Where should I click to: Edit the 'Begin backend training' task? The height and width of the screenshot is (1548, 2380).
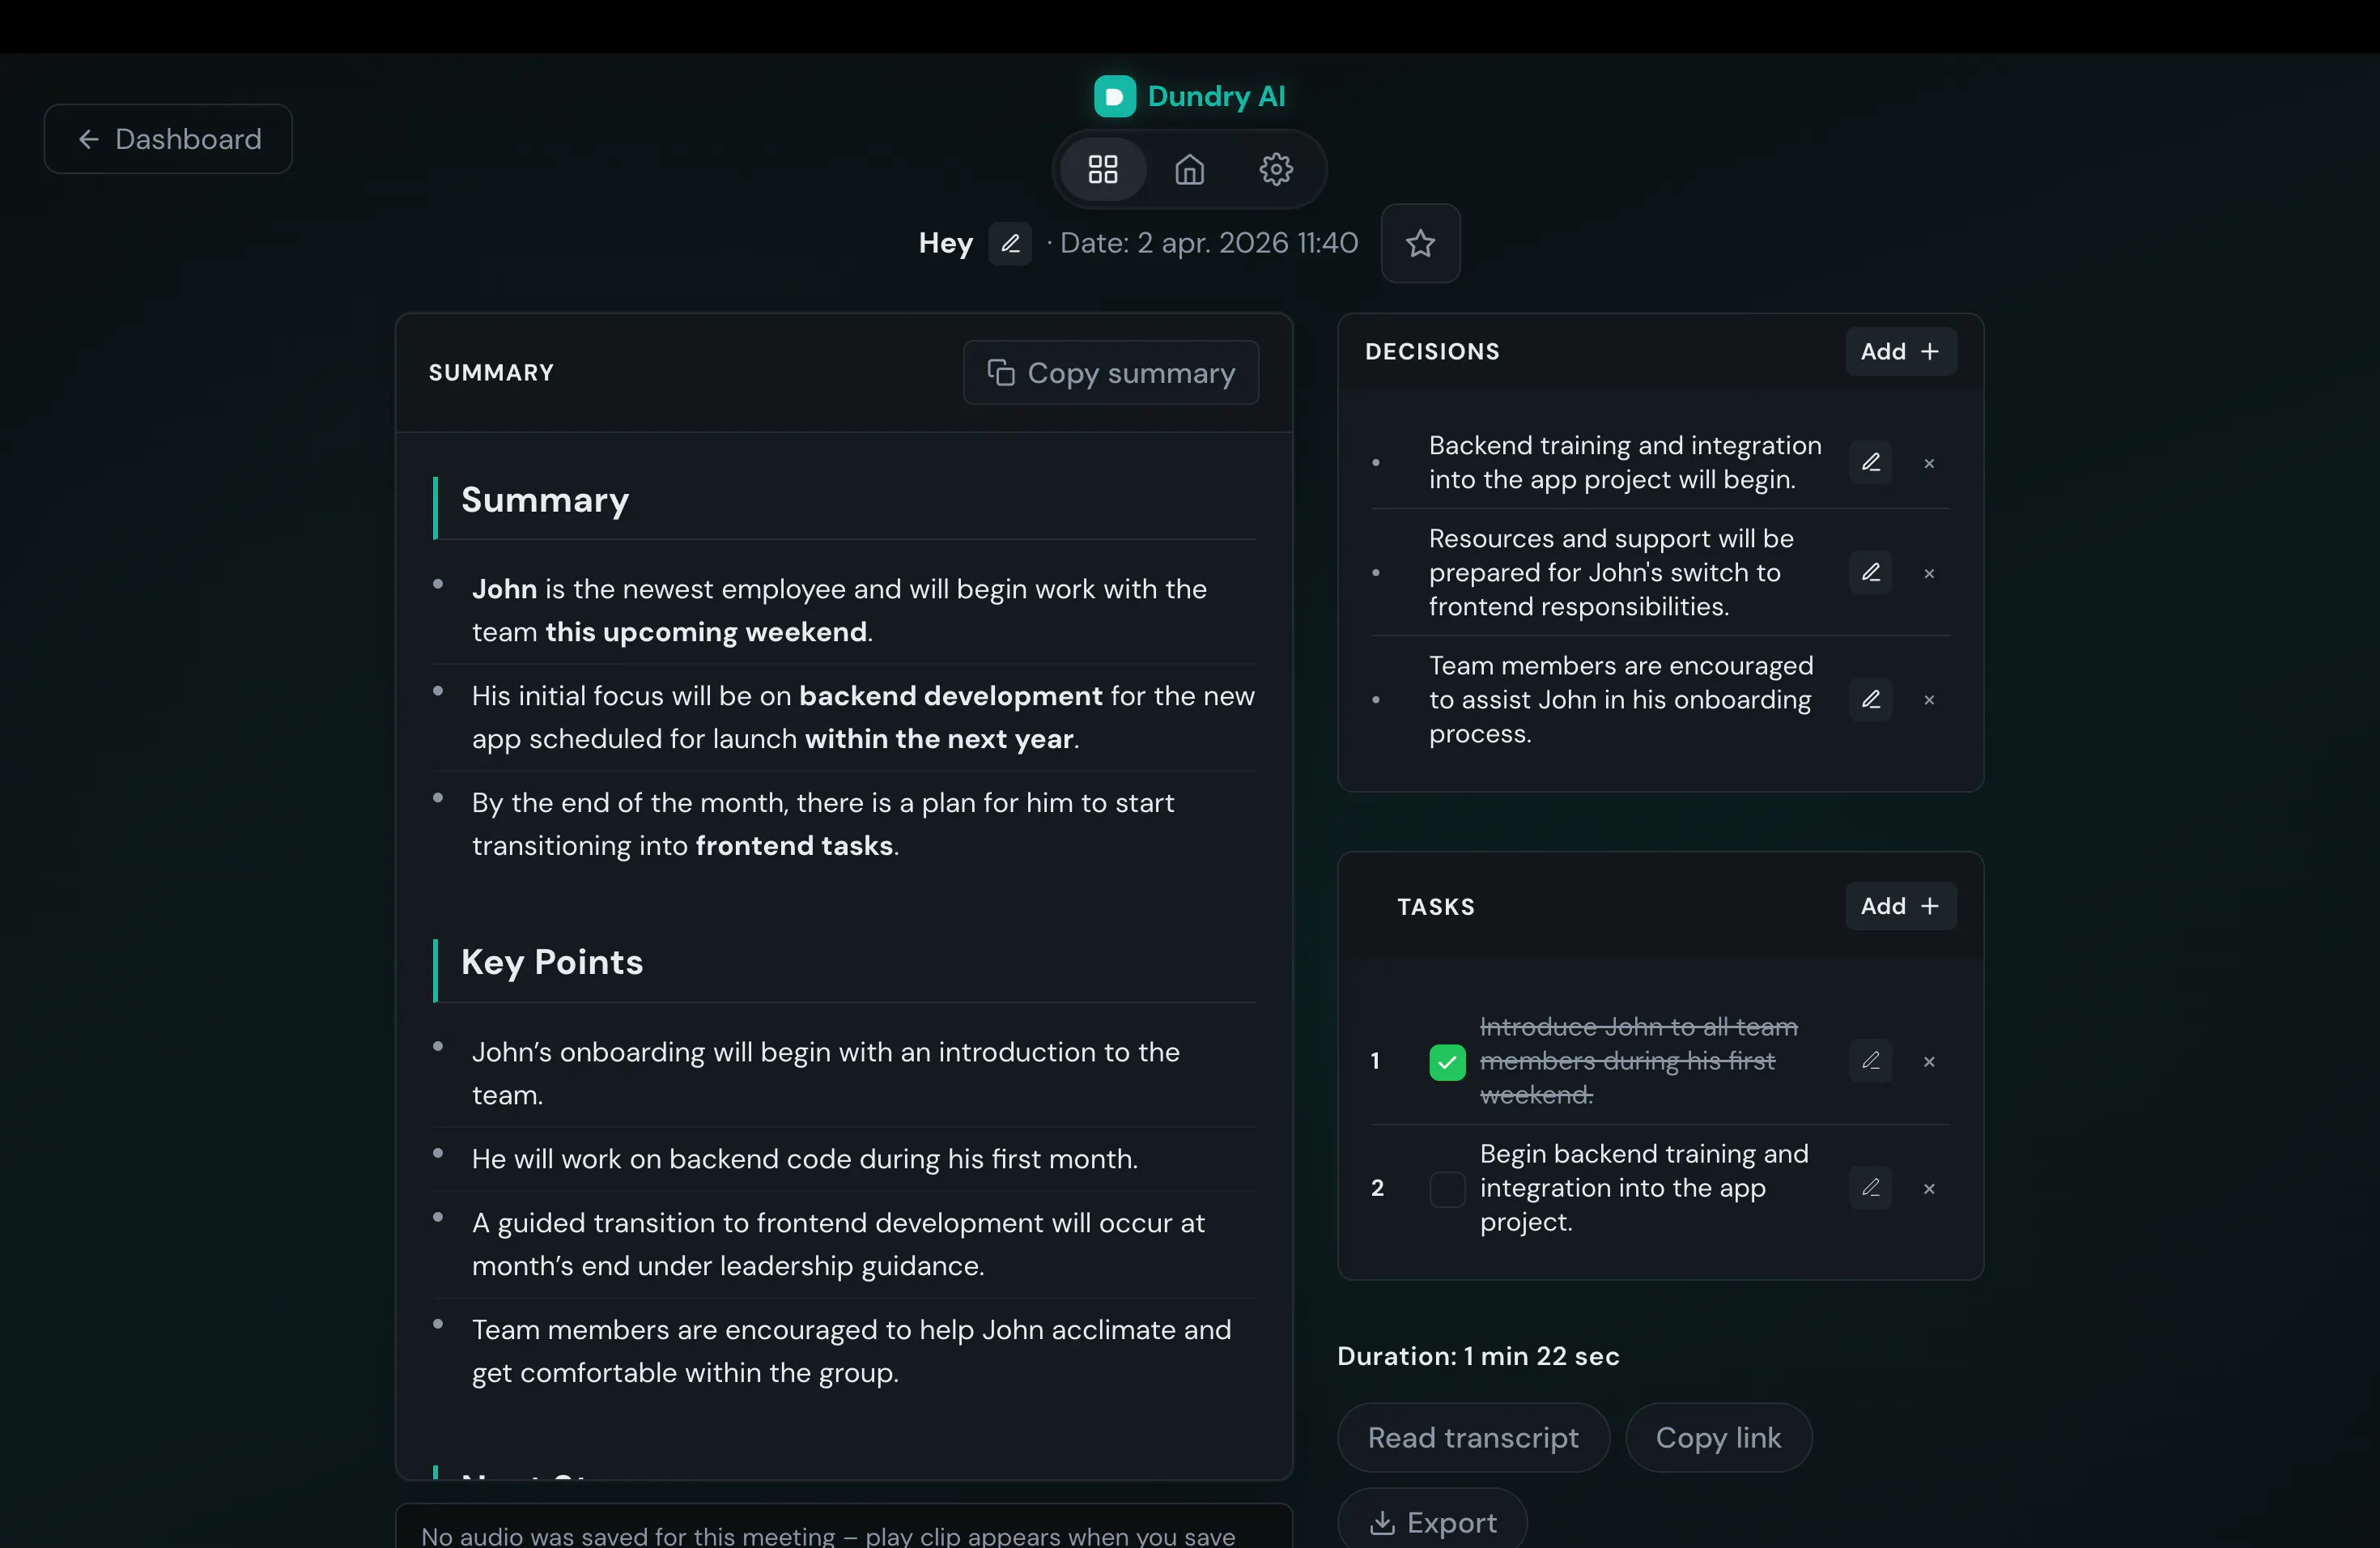point(1870,1188)
